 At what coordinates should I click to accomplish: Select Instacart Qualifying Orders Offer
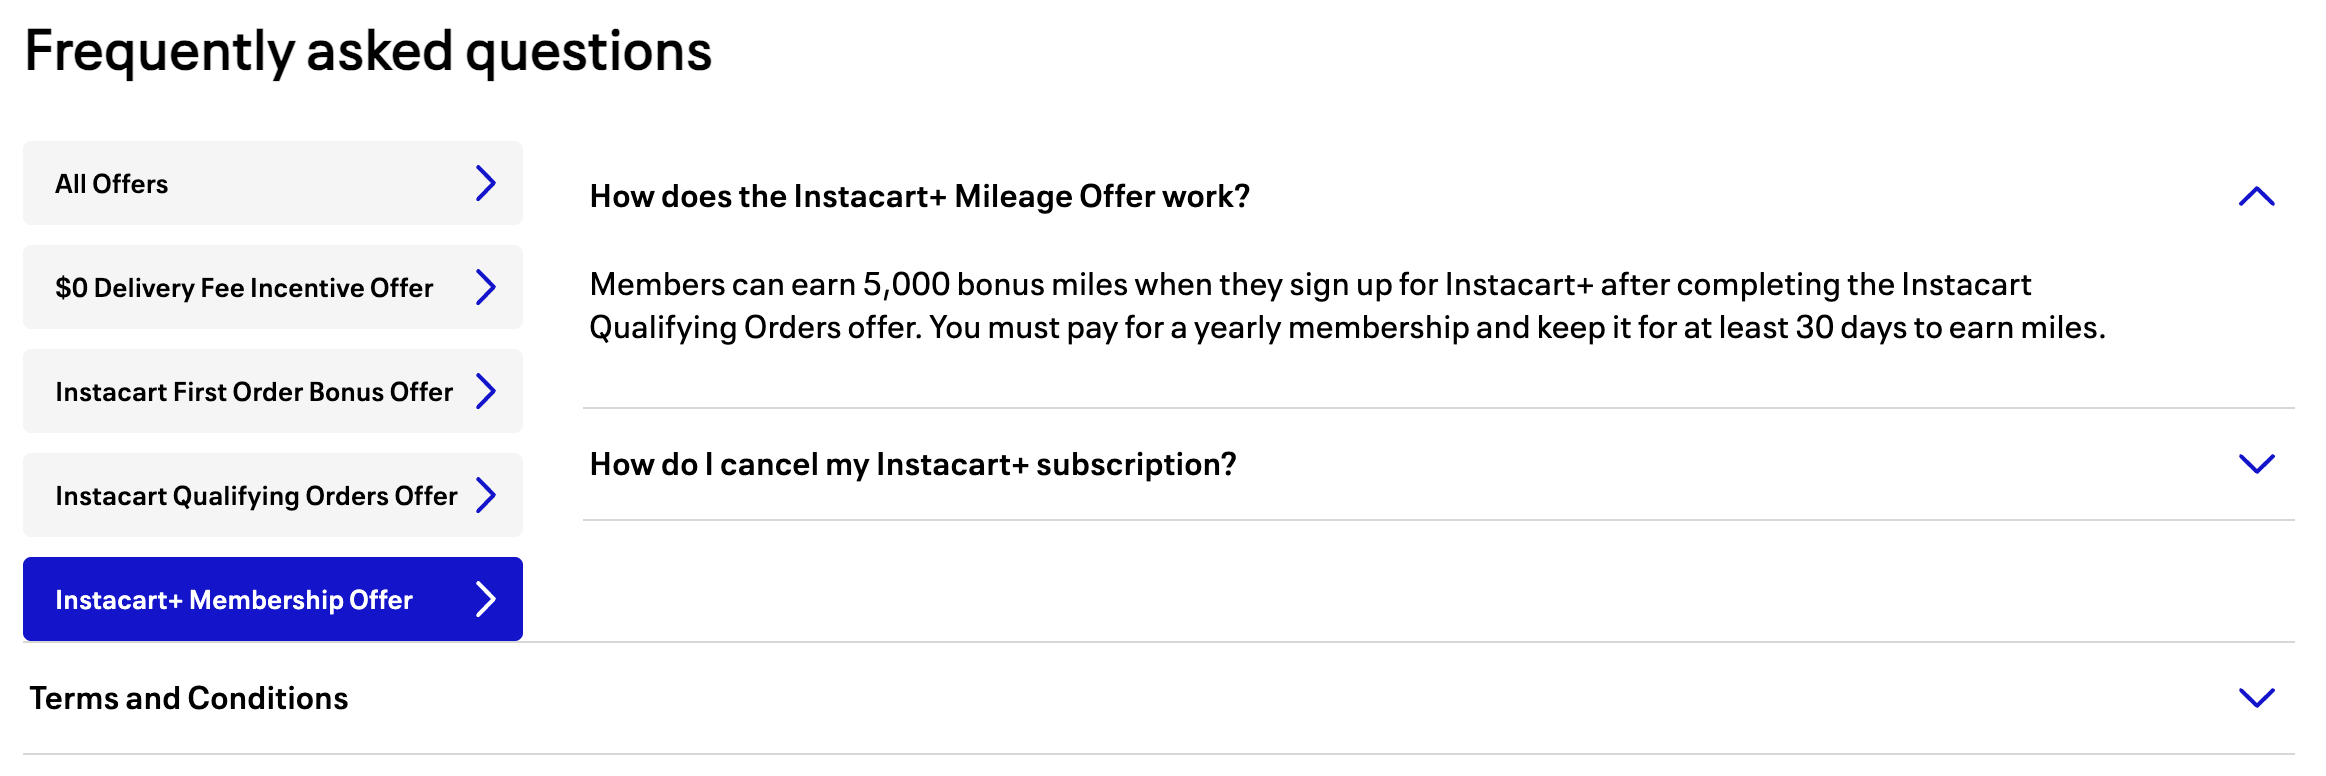point(256,495)
